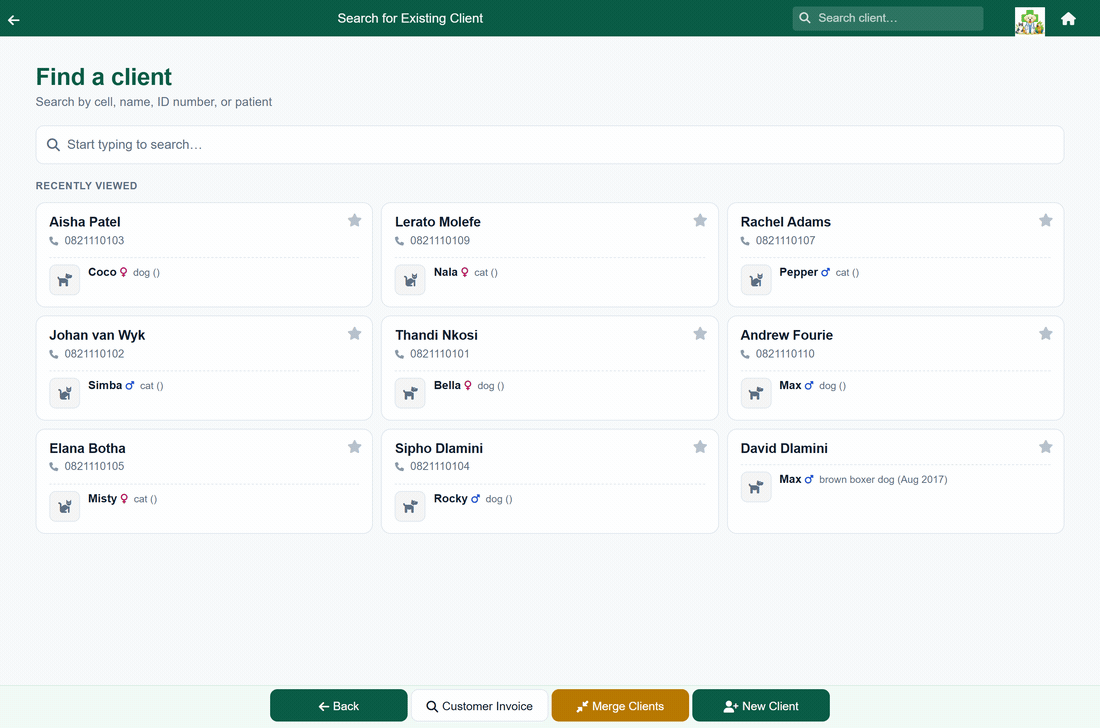Viewport: 1100px width, 728px height.
Task: Star the David Dlamini card
Action: (1045, 447)
